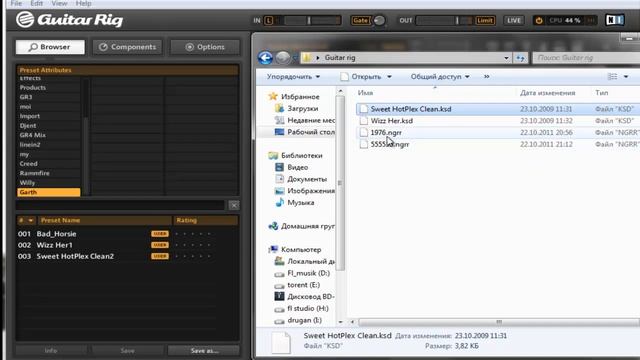Open the address bar path dropdown

click(x=506, y=58)
